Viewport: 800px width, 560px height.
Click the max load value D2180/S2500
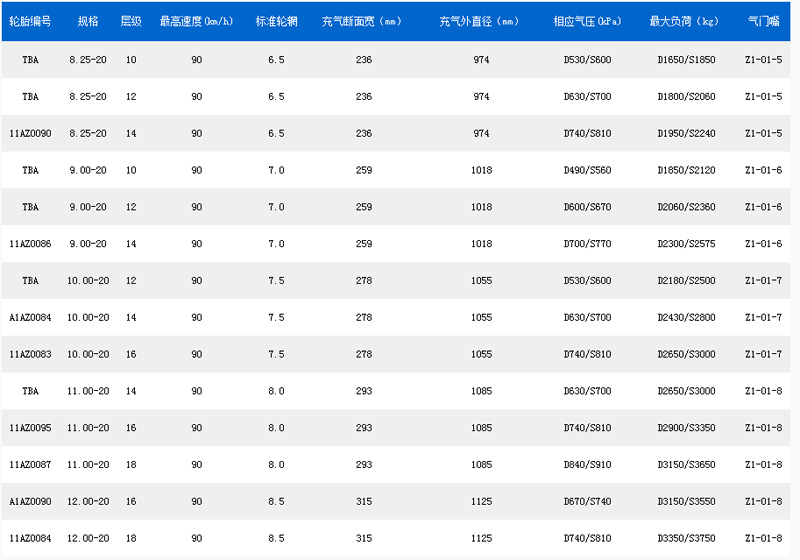click(x=686, y=281)
